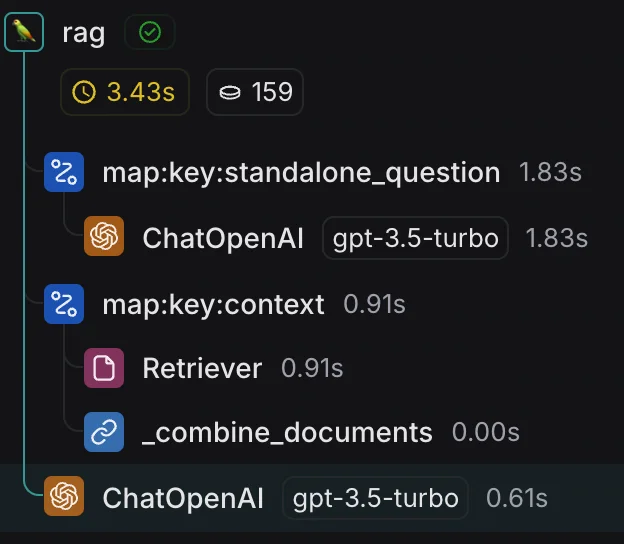Click the 3.43s latency badge

click(125, 93)
